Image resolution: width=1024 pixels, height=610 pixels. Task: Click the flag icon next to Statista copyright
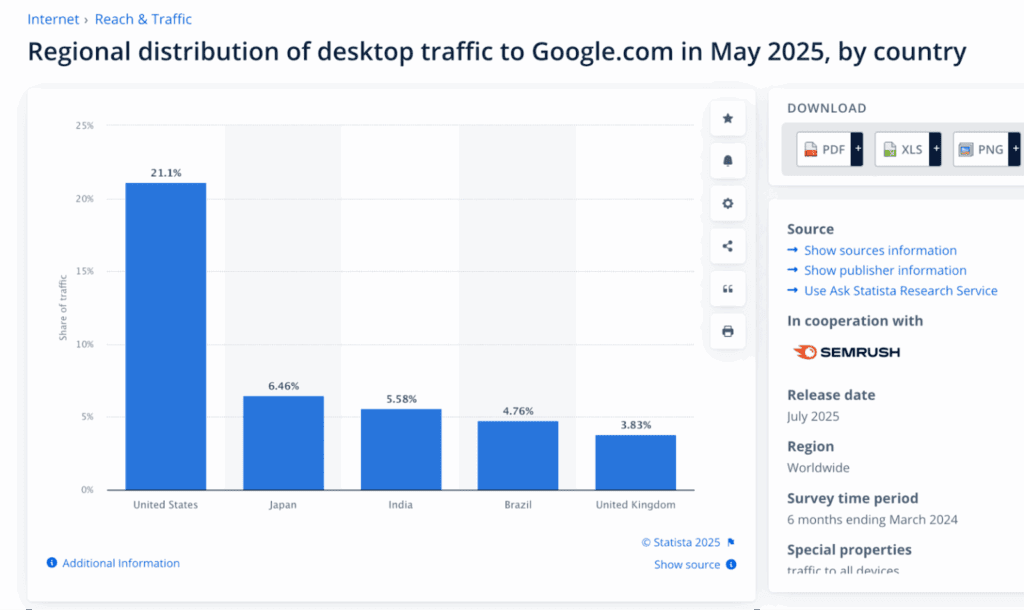coord(730,542)
